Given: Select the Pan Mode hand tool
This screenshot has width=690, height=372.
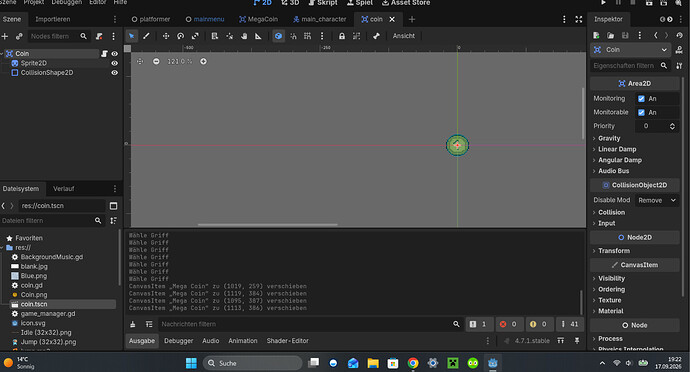Looking at the screenshot, I should click(x=244, y=36).
